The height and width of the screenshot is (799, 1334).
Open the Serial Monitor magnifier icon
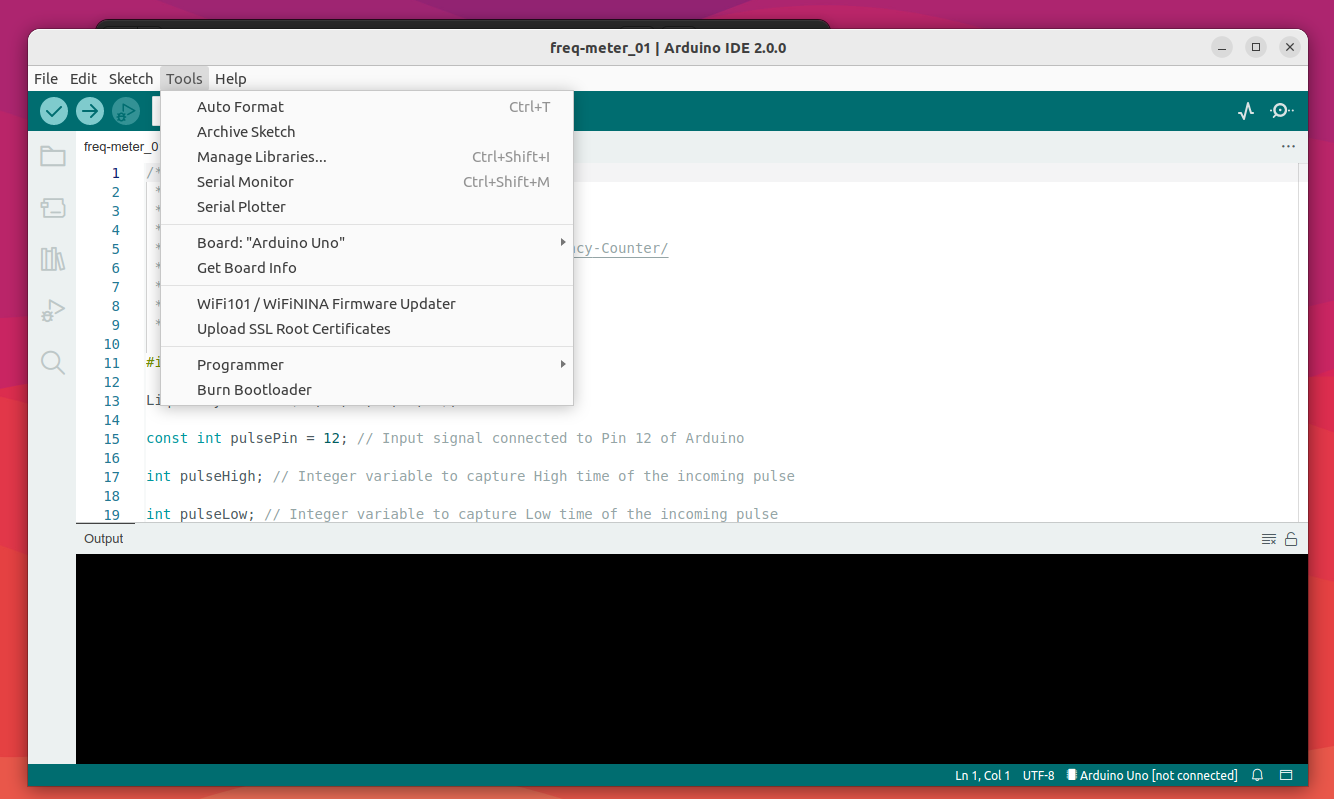(x=1282, y=111)
